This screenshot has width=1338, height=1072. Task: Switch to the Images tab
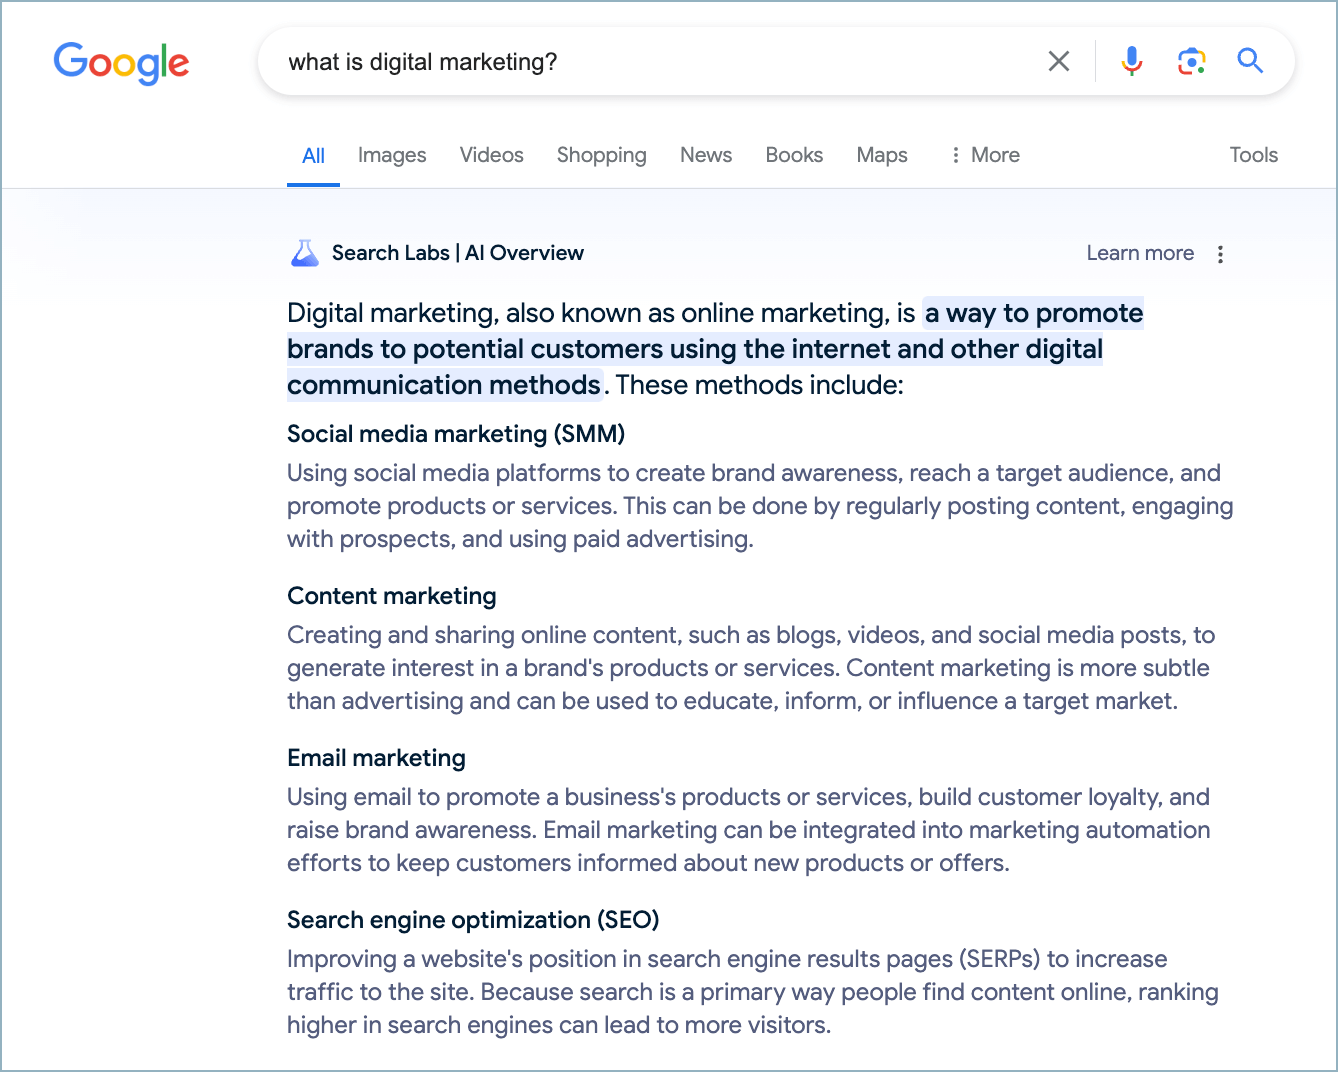point(392,155)
